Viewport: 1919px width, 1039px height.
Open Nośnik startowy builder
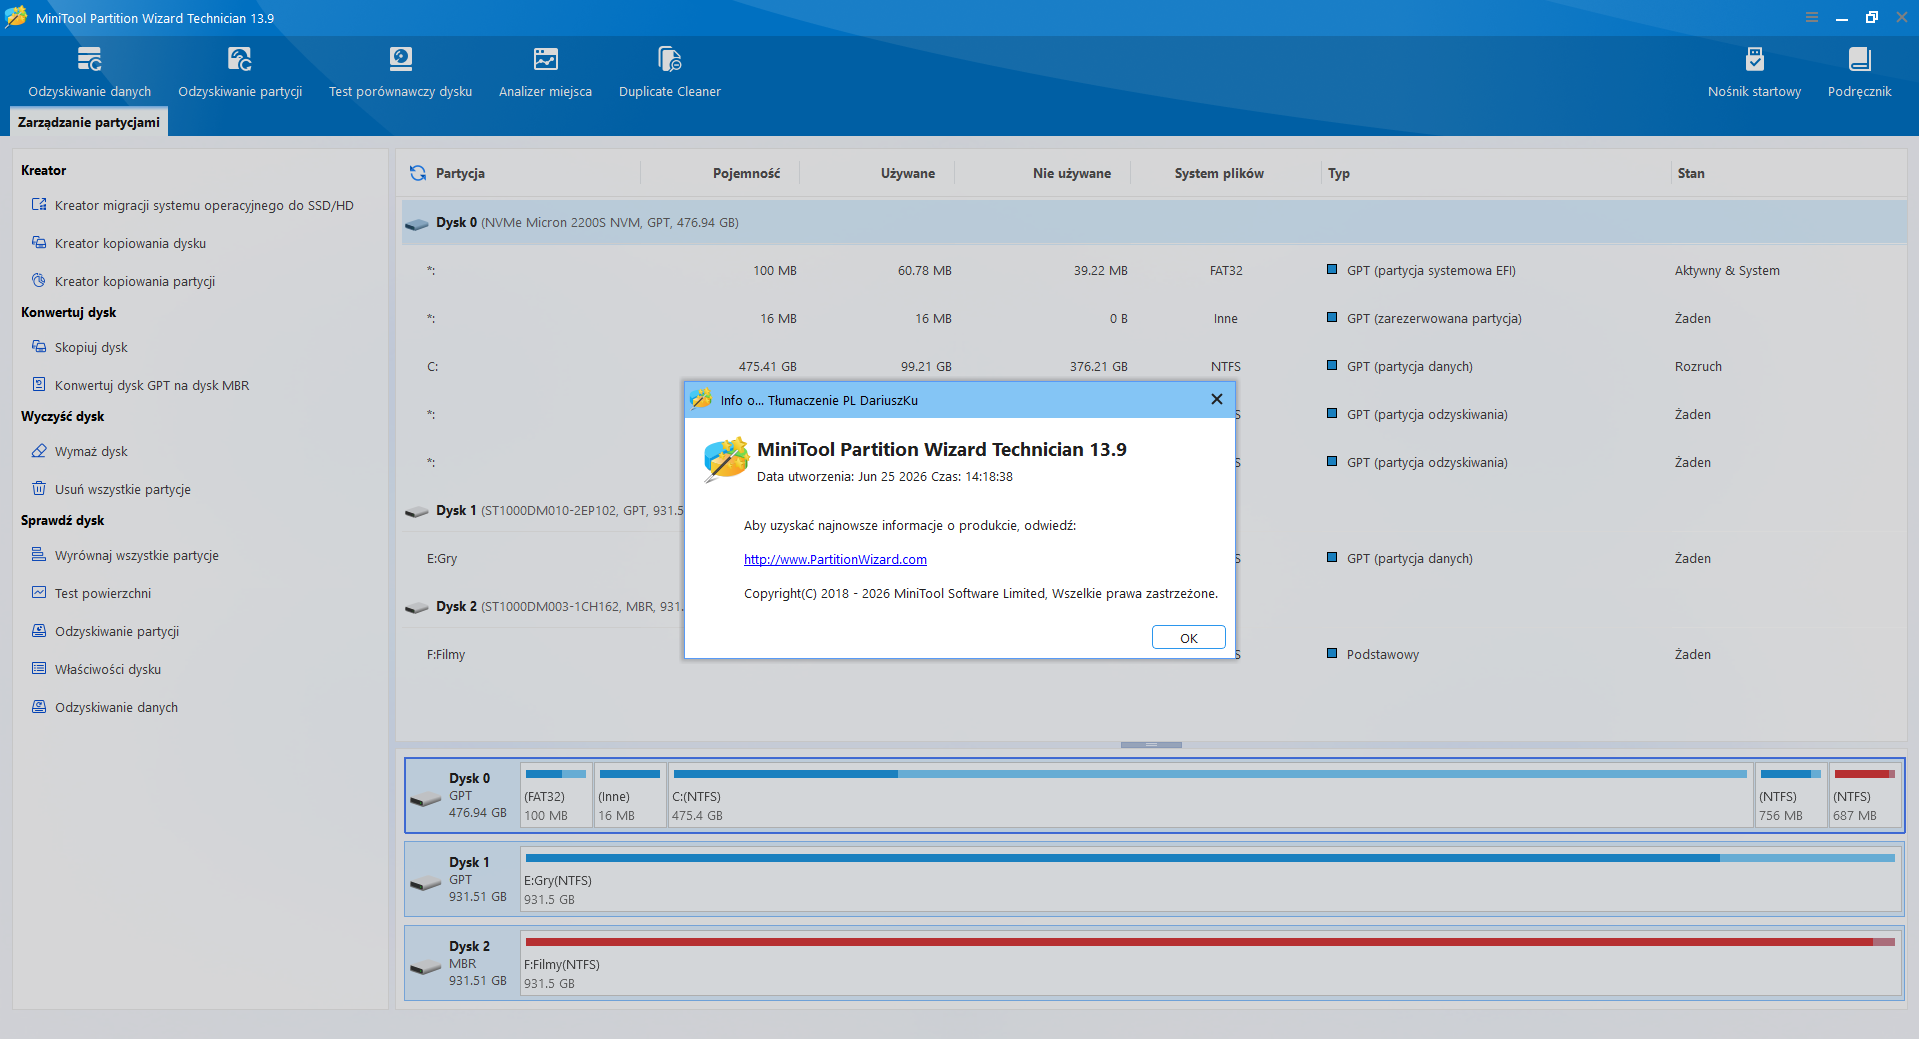pos(1754,60)
